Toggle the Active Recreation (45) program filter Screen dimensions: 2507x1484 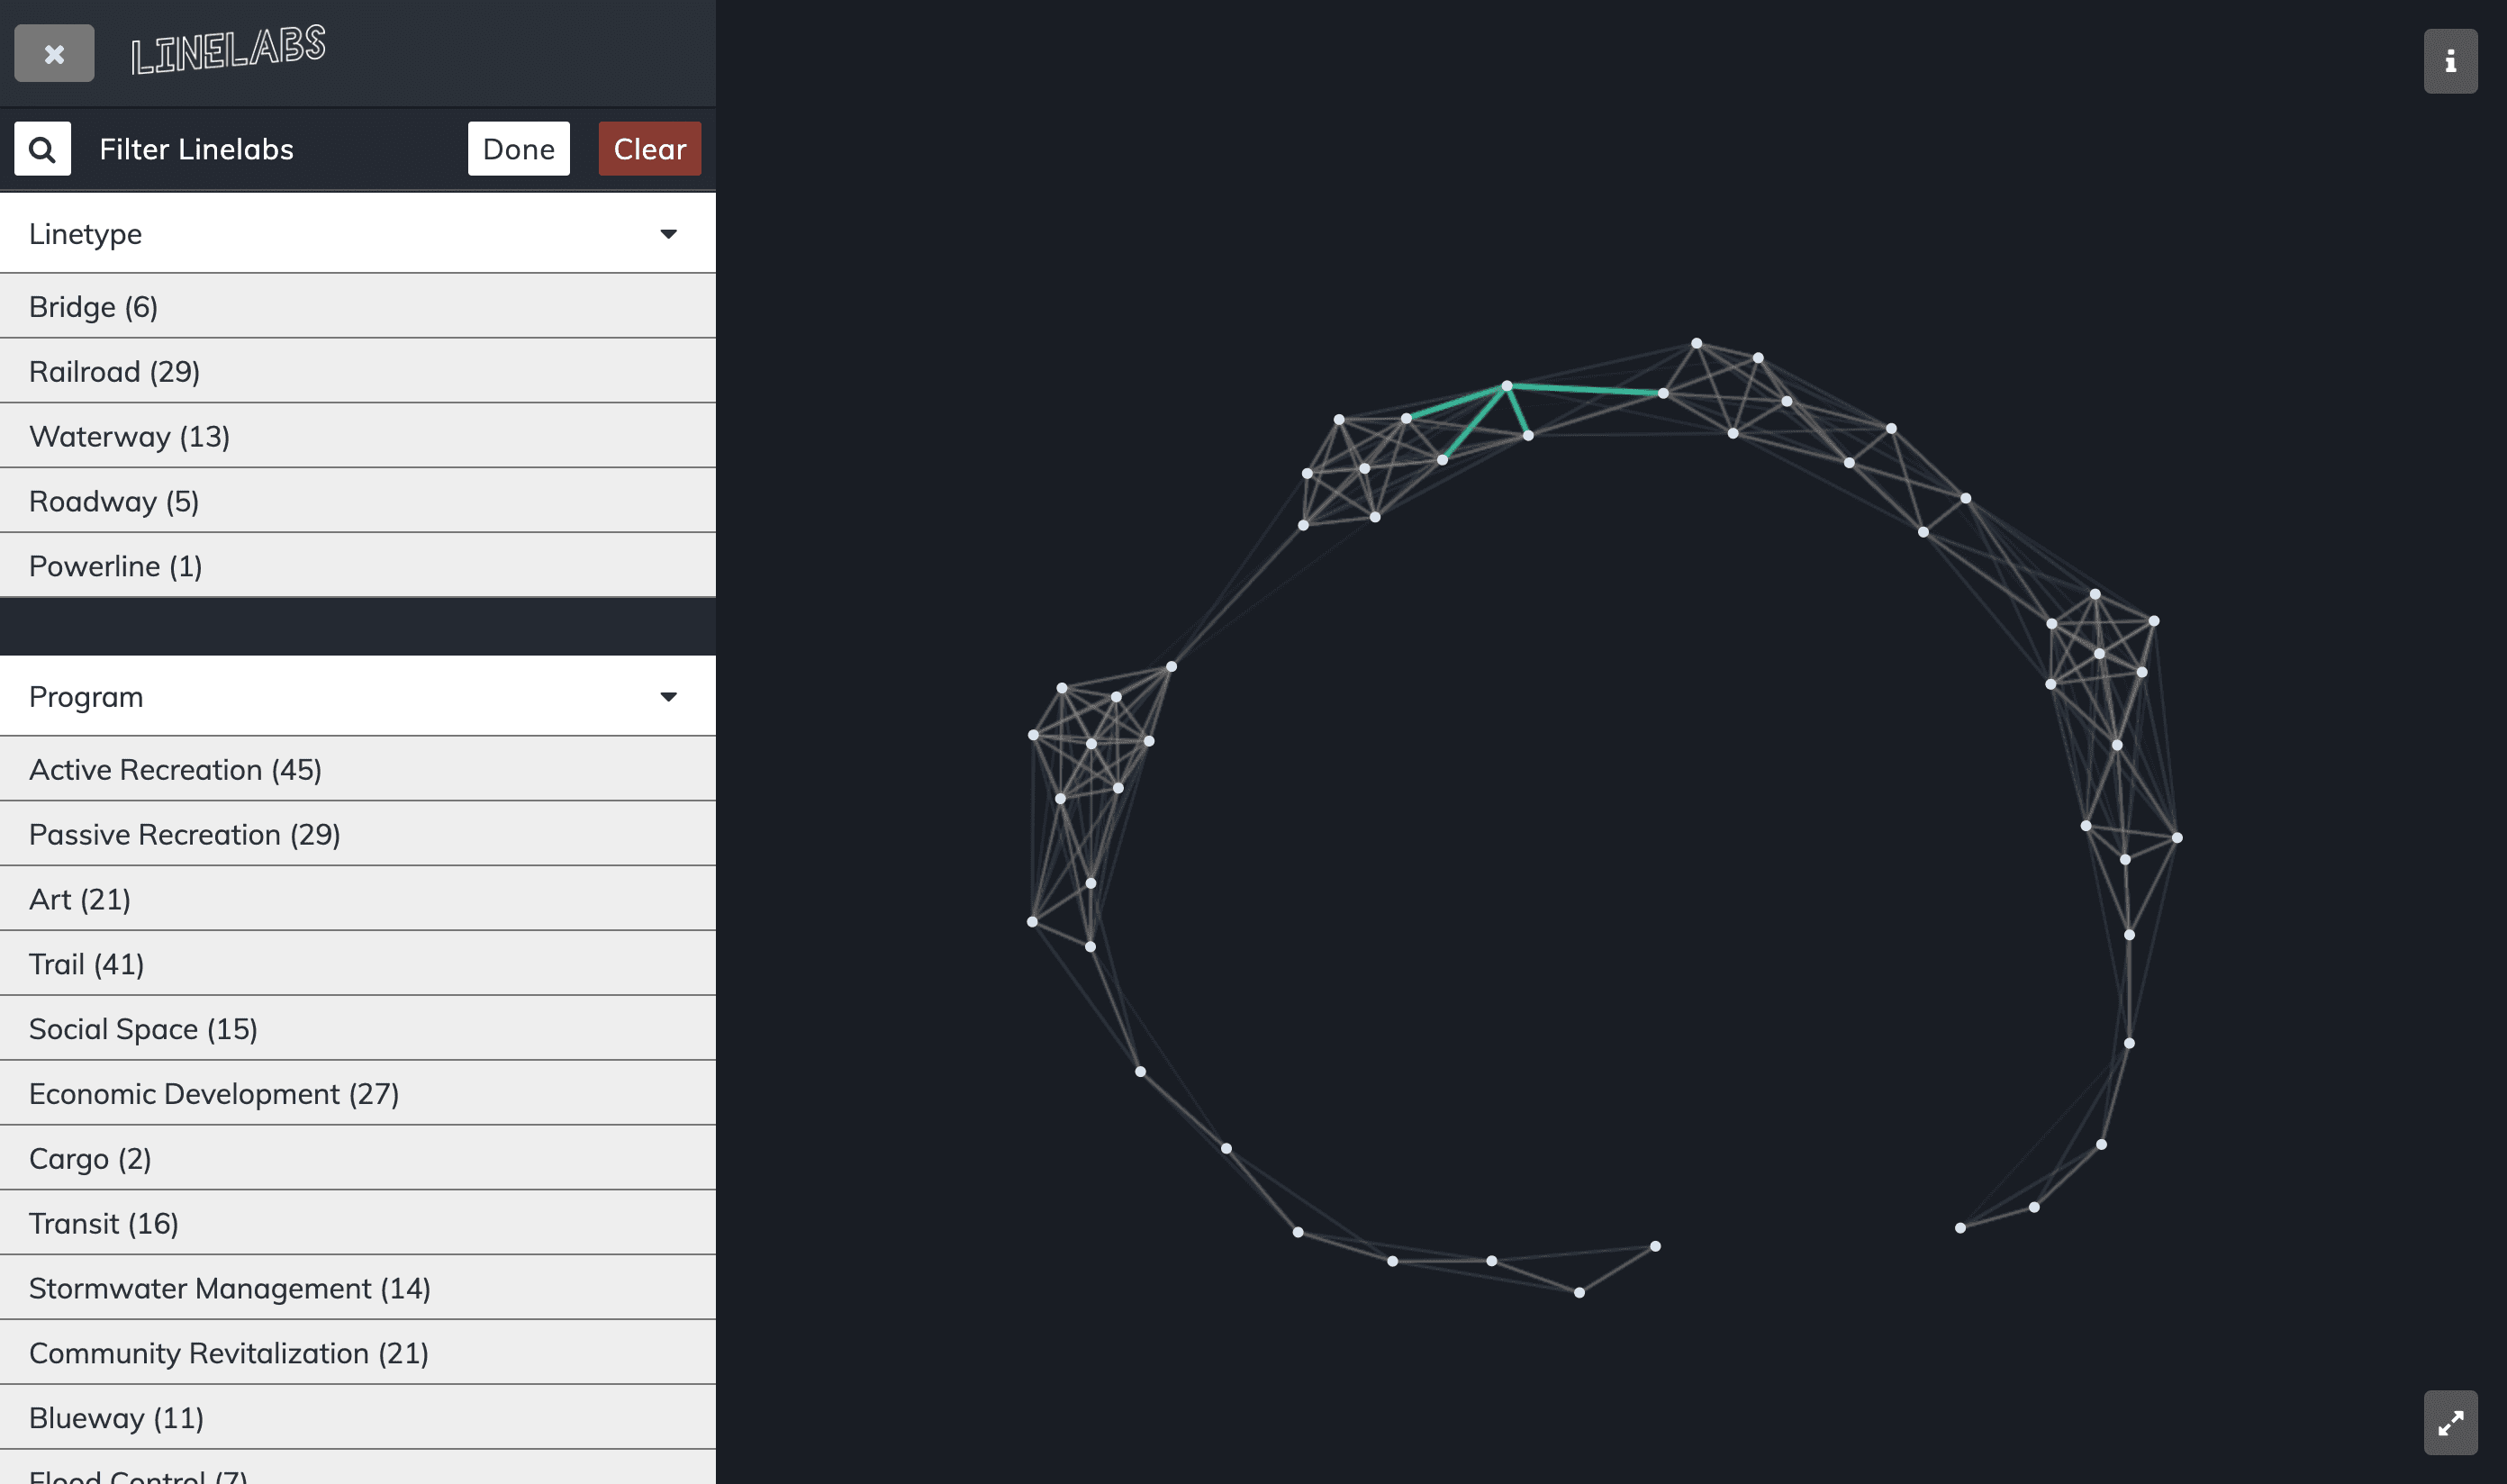[357, 768]
